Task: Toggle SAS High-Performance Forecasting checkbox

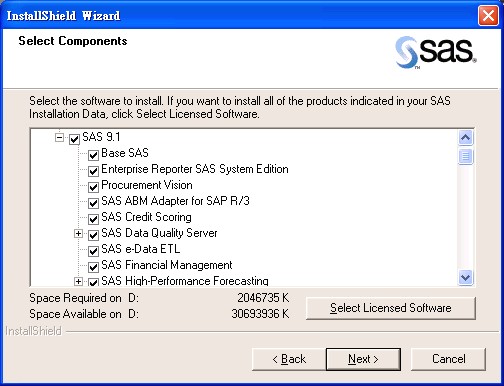Action: click(93, 282)
